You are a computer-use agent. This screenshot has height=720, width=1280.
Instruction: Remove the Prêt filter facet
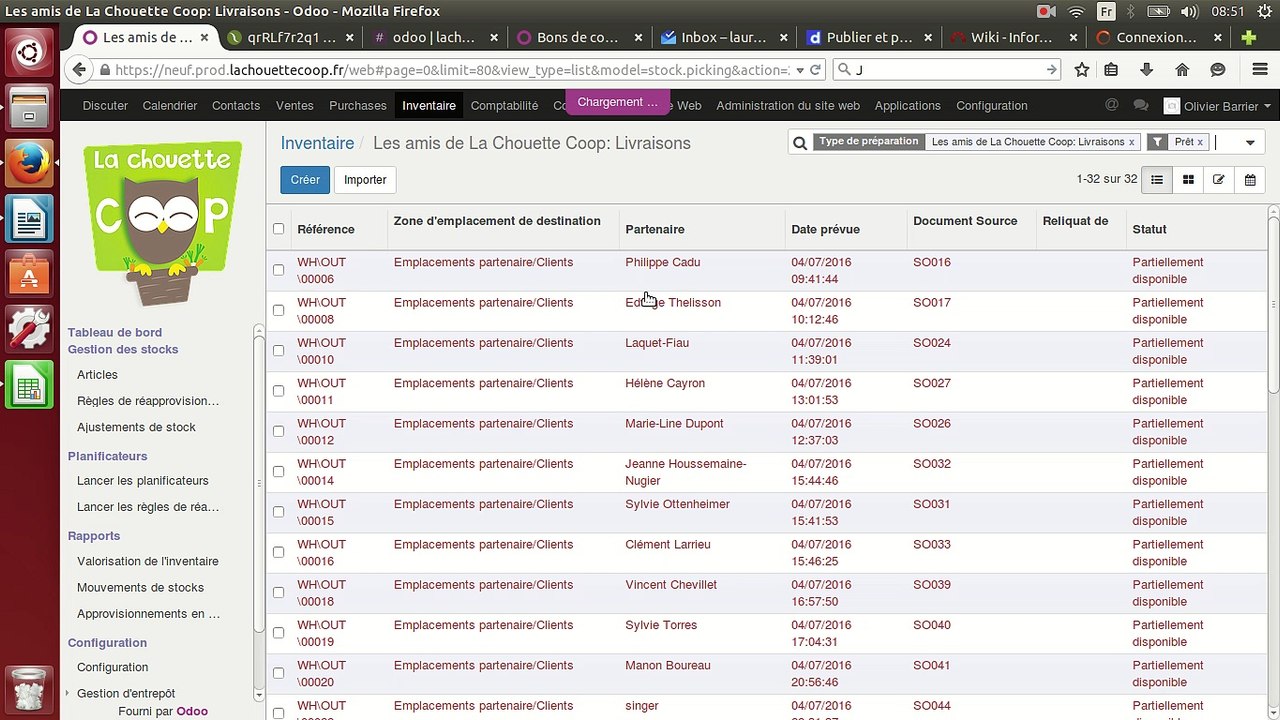pyautogui.click(x=1200, y=142)
